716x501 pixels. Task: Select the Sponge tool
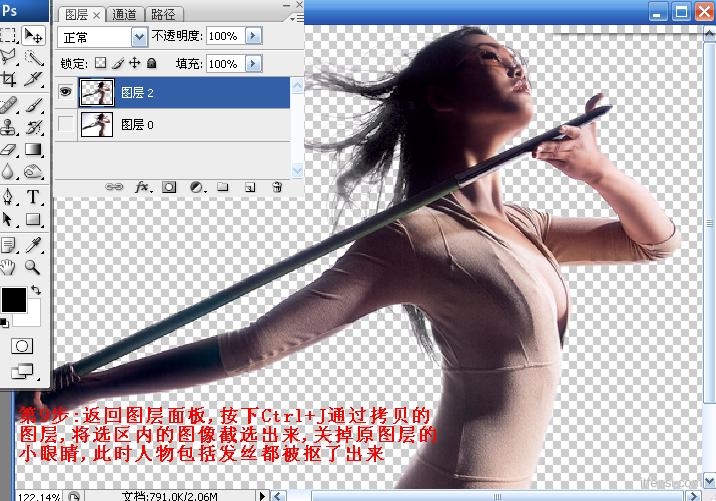[x=33, y=172]
